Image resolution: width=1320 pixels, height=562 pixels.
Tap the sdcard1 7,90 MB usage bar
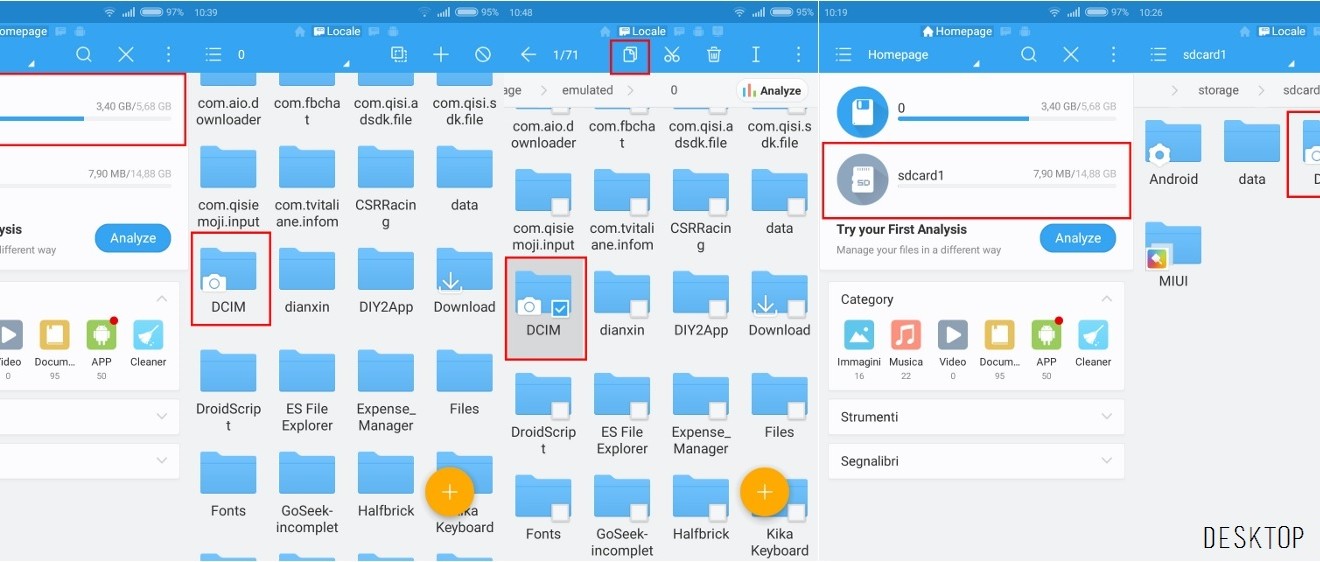point(1007,186)
